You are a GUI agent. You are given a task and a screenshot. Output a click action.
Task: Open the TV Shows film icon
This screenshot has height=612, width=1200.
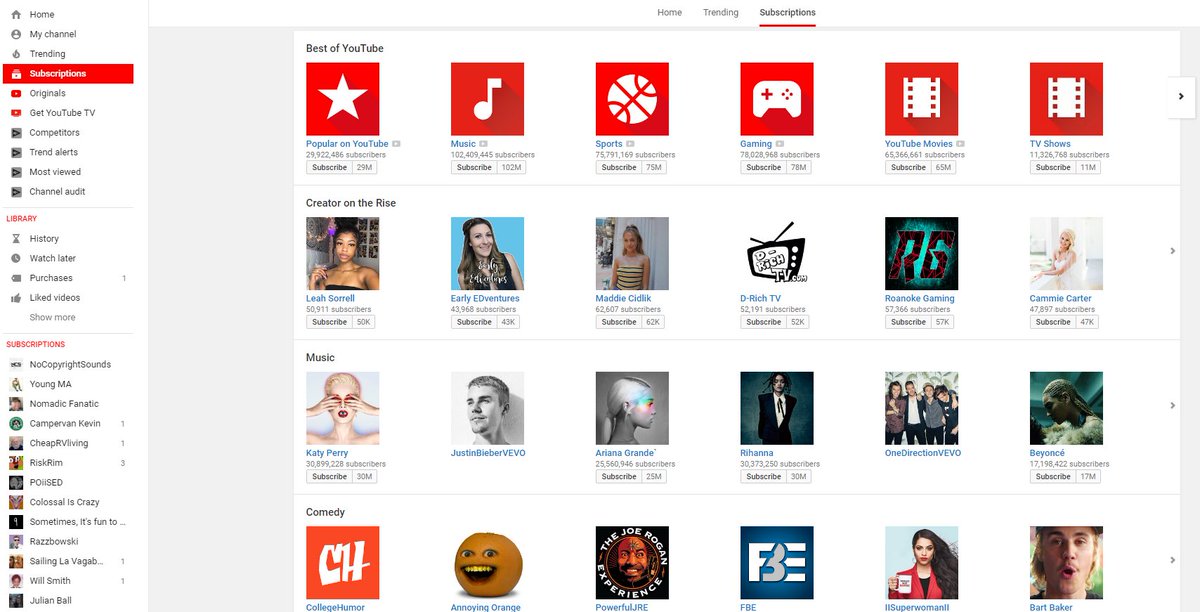[1067, 99]
